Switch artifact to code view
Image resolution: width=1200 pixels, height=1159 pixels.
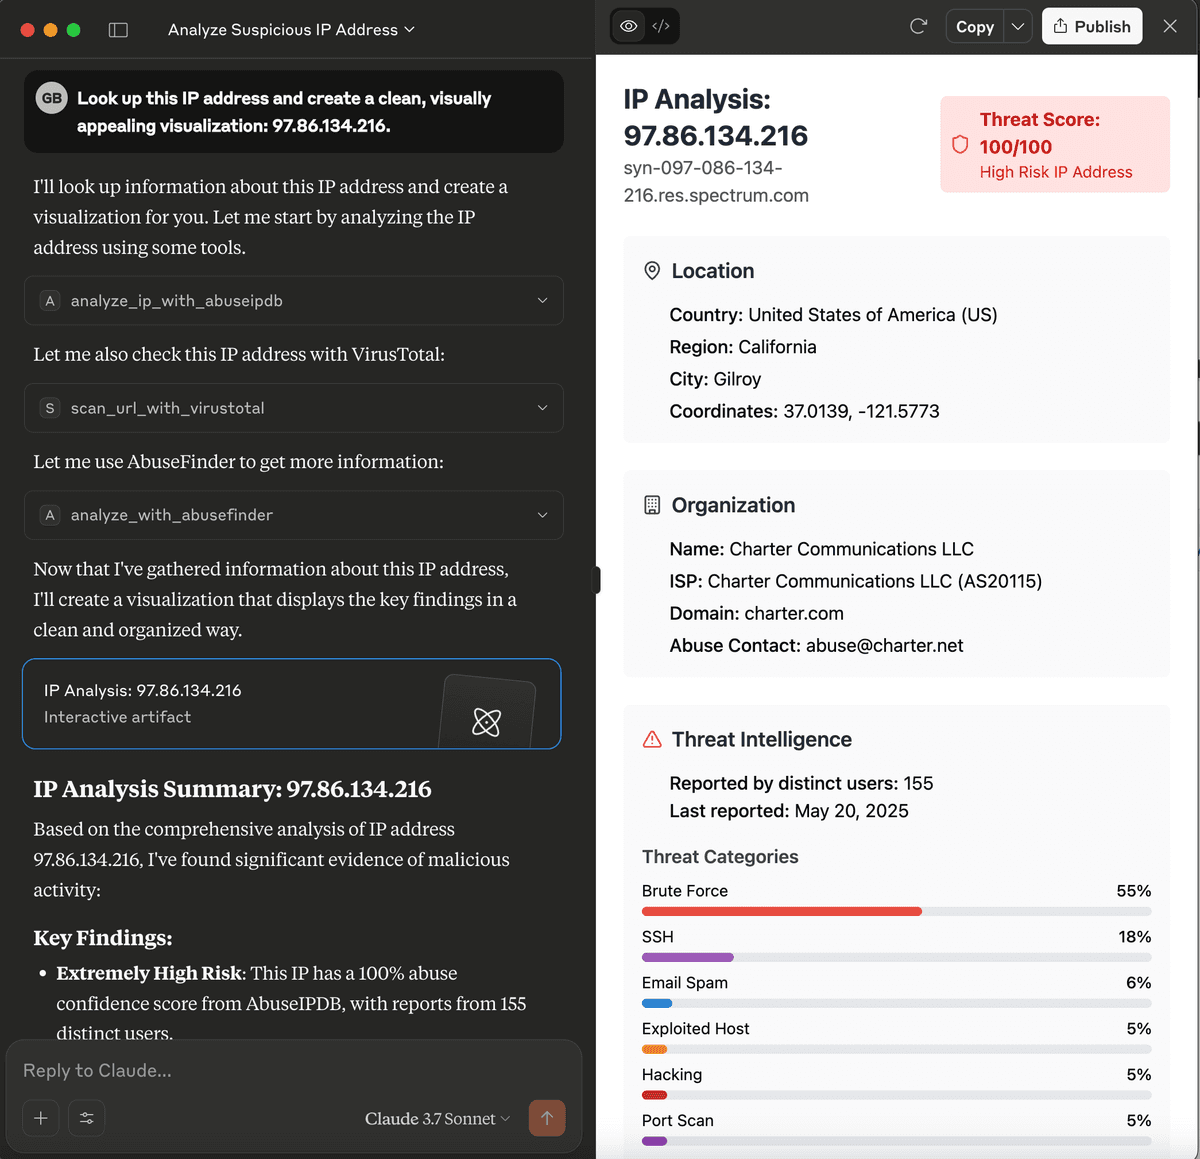(x=661, y=27)
